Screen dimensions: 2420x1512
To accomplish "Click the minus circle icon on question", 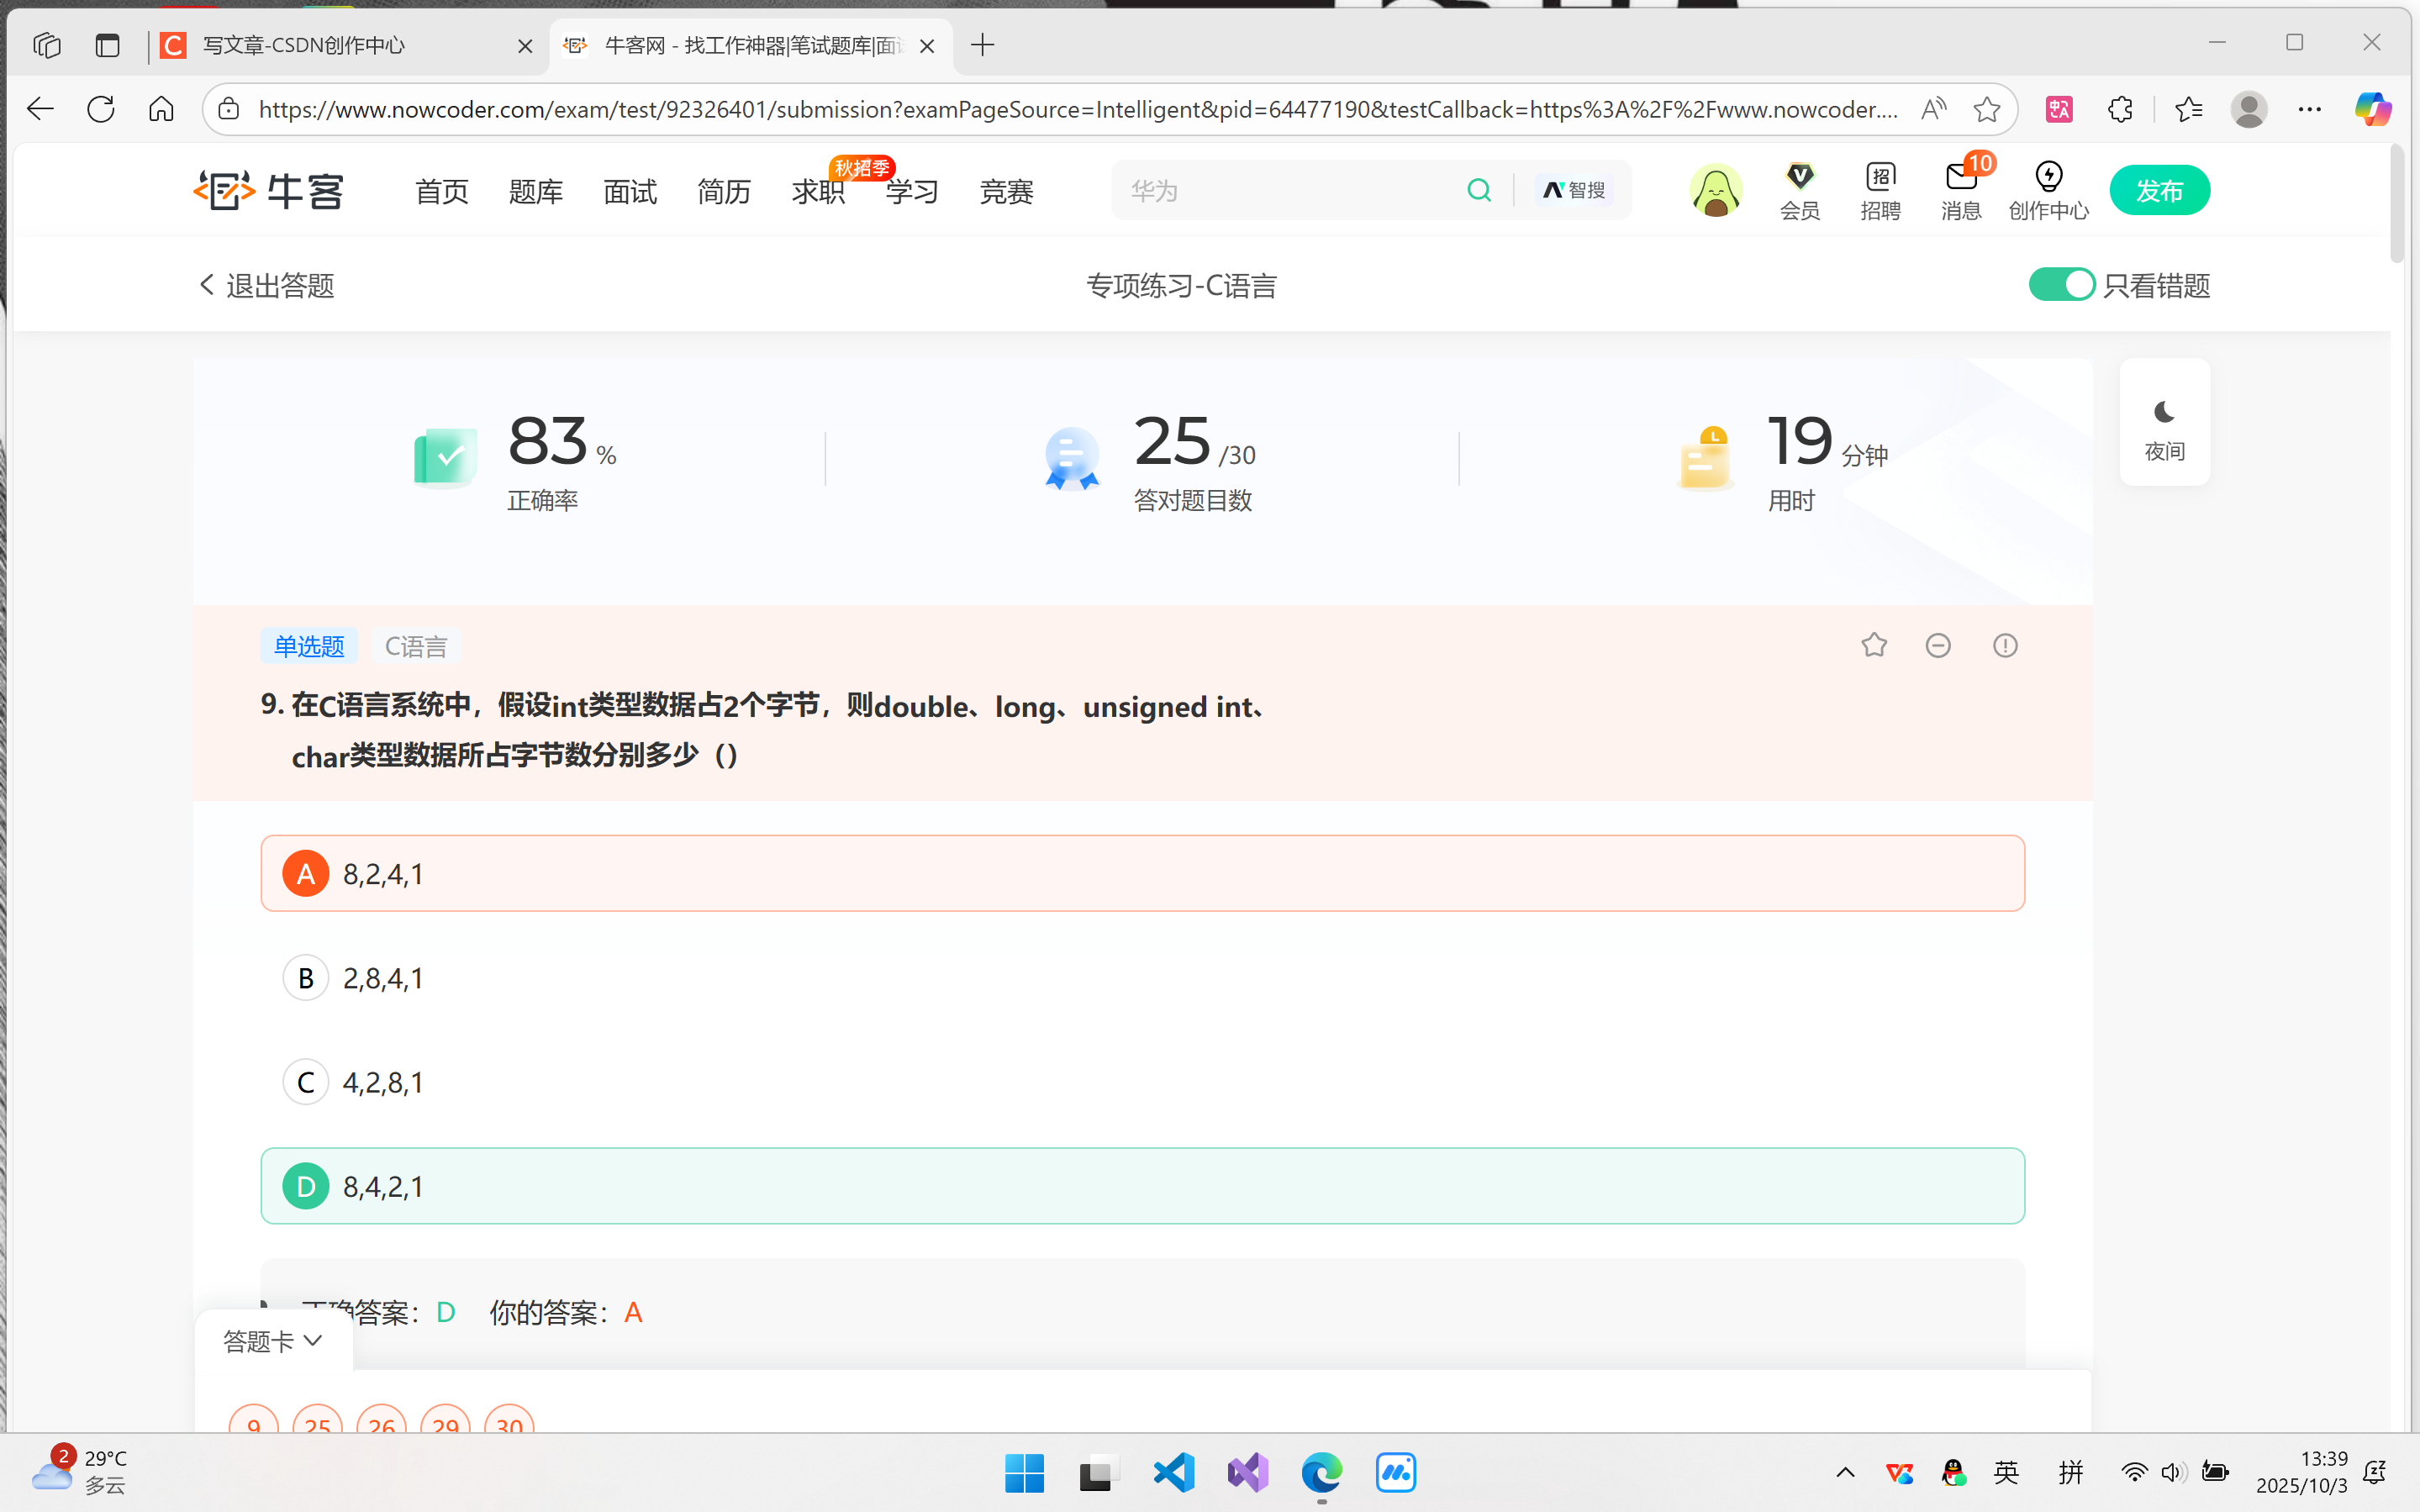I will [1938, 645].
